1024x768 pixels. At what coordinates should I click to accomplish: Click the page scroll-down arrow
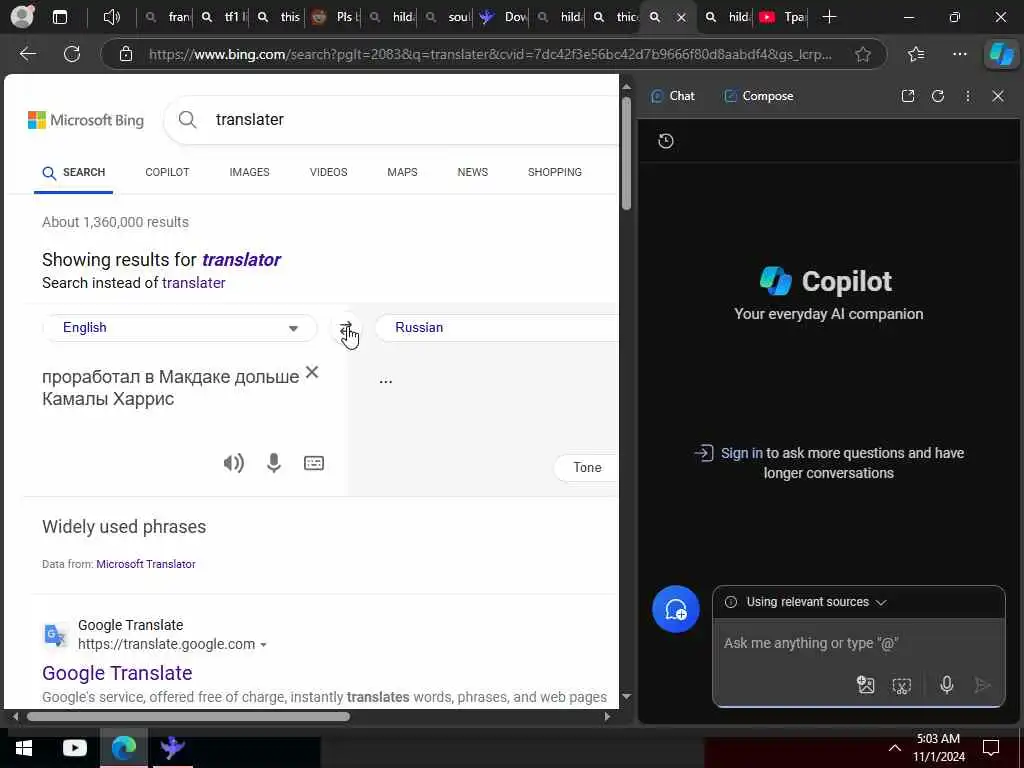626,696
